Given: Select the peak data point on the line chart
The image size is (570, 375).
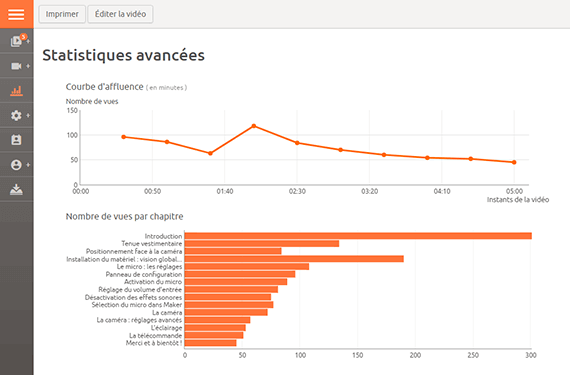Looking at the screenshot, I should pyautogui.click(x=254, y=126).
